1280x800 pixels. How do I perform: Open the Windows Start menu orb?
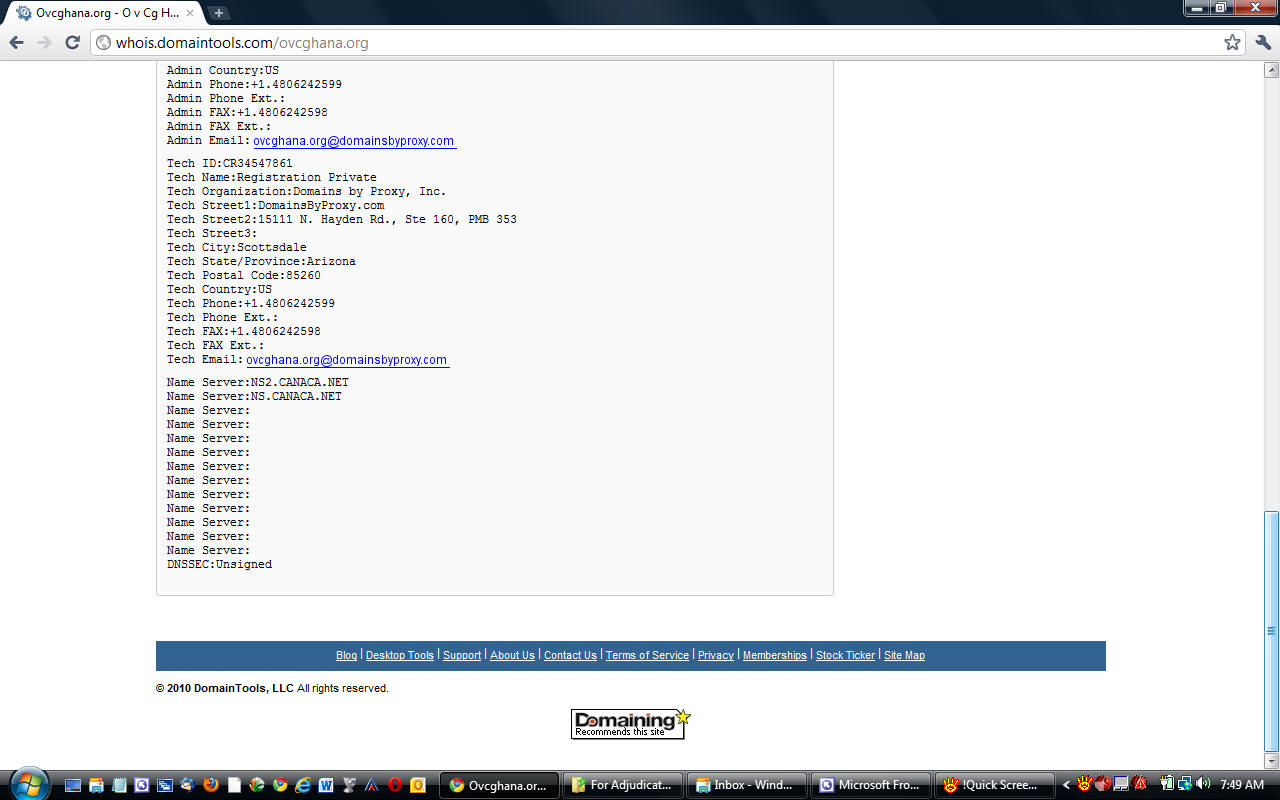(28, 783)
